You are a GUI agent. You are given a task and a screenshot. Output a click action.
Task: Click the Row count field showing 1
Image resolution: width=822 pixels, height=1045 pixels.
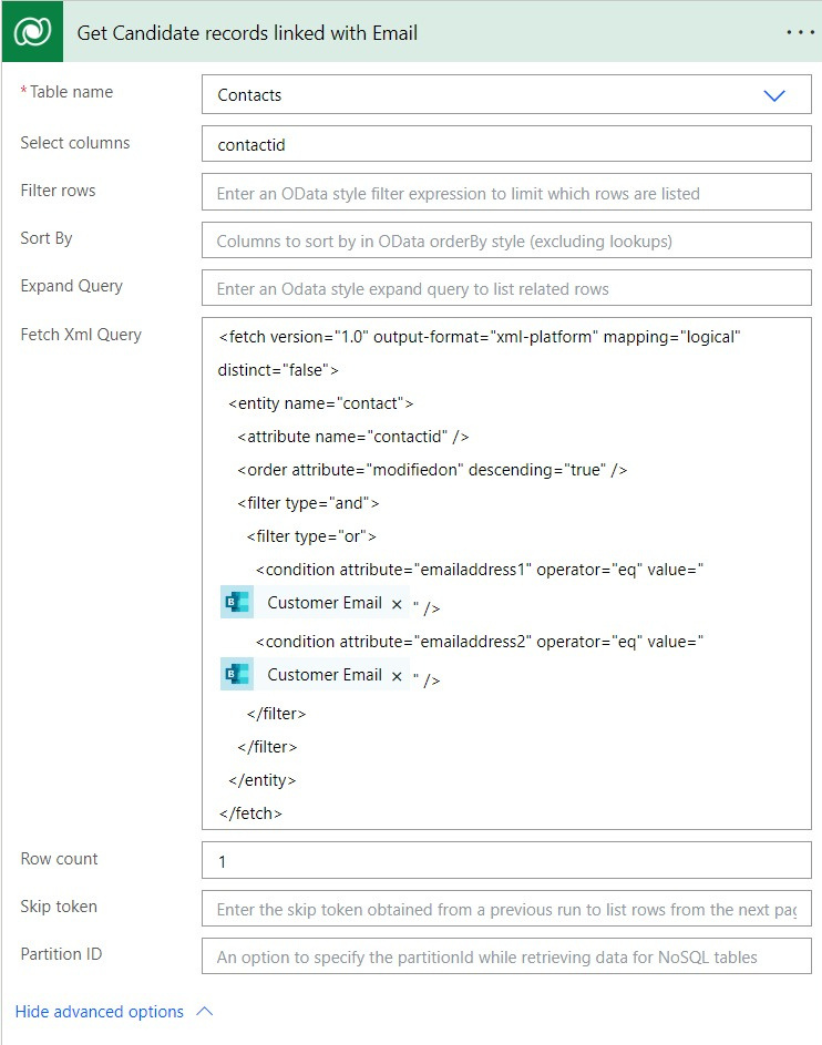click(507, 860)
